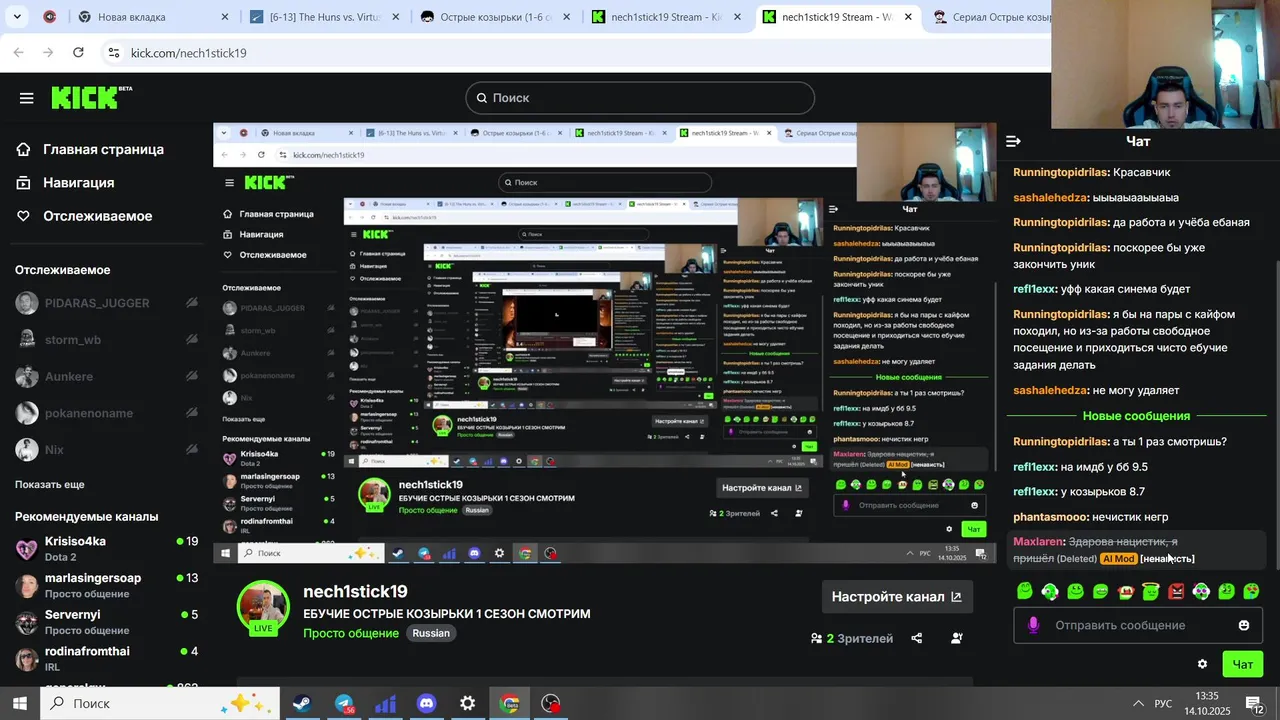This screenshot has width=1280, height=720.
Task: Insert the first smiling green blob emote
Action: click(1025, 591)
